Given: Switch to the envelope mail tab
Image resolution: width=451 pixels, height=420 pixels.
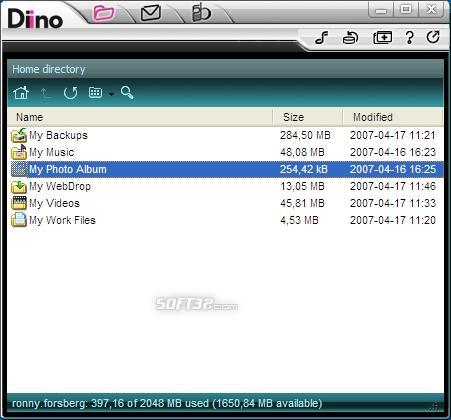Looking at the screenshot, I should pyautogui.click(x=151, y=13).
